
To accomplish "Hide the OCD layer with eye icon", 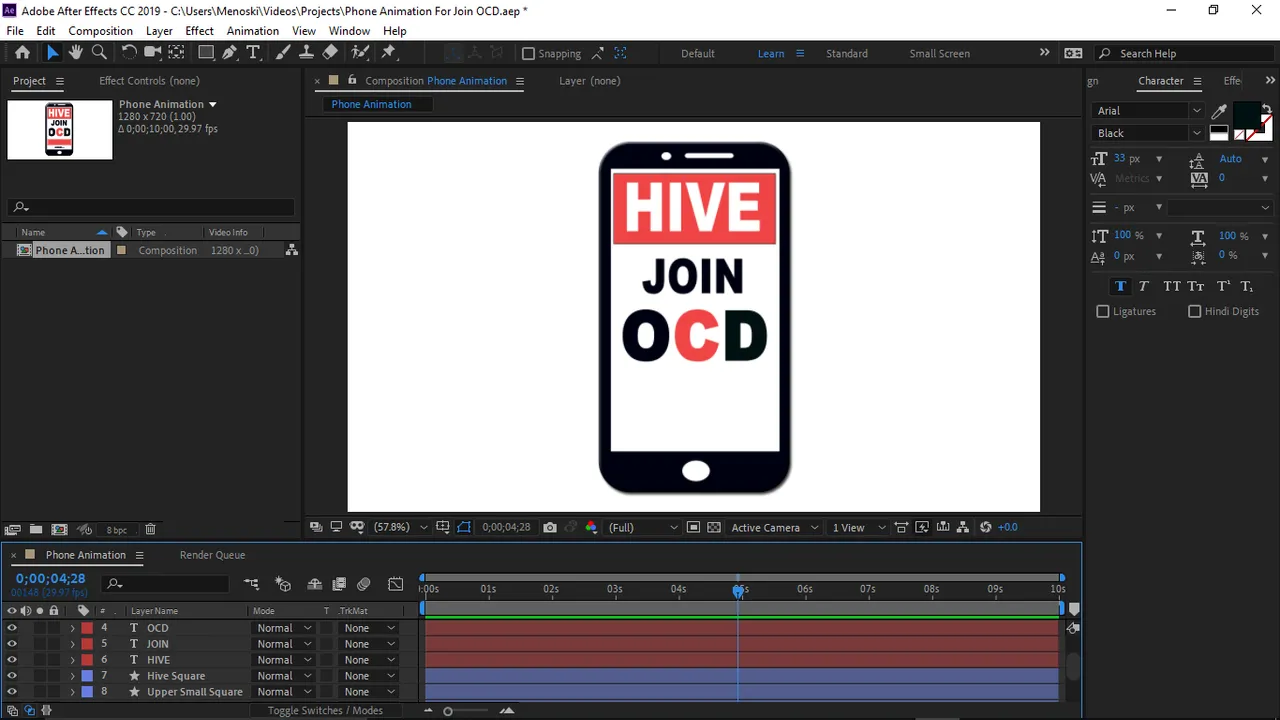I will 12,628.
